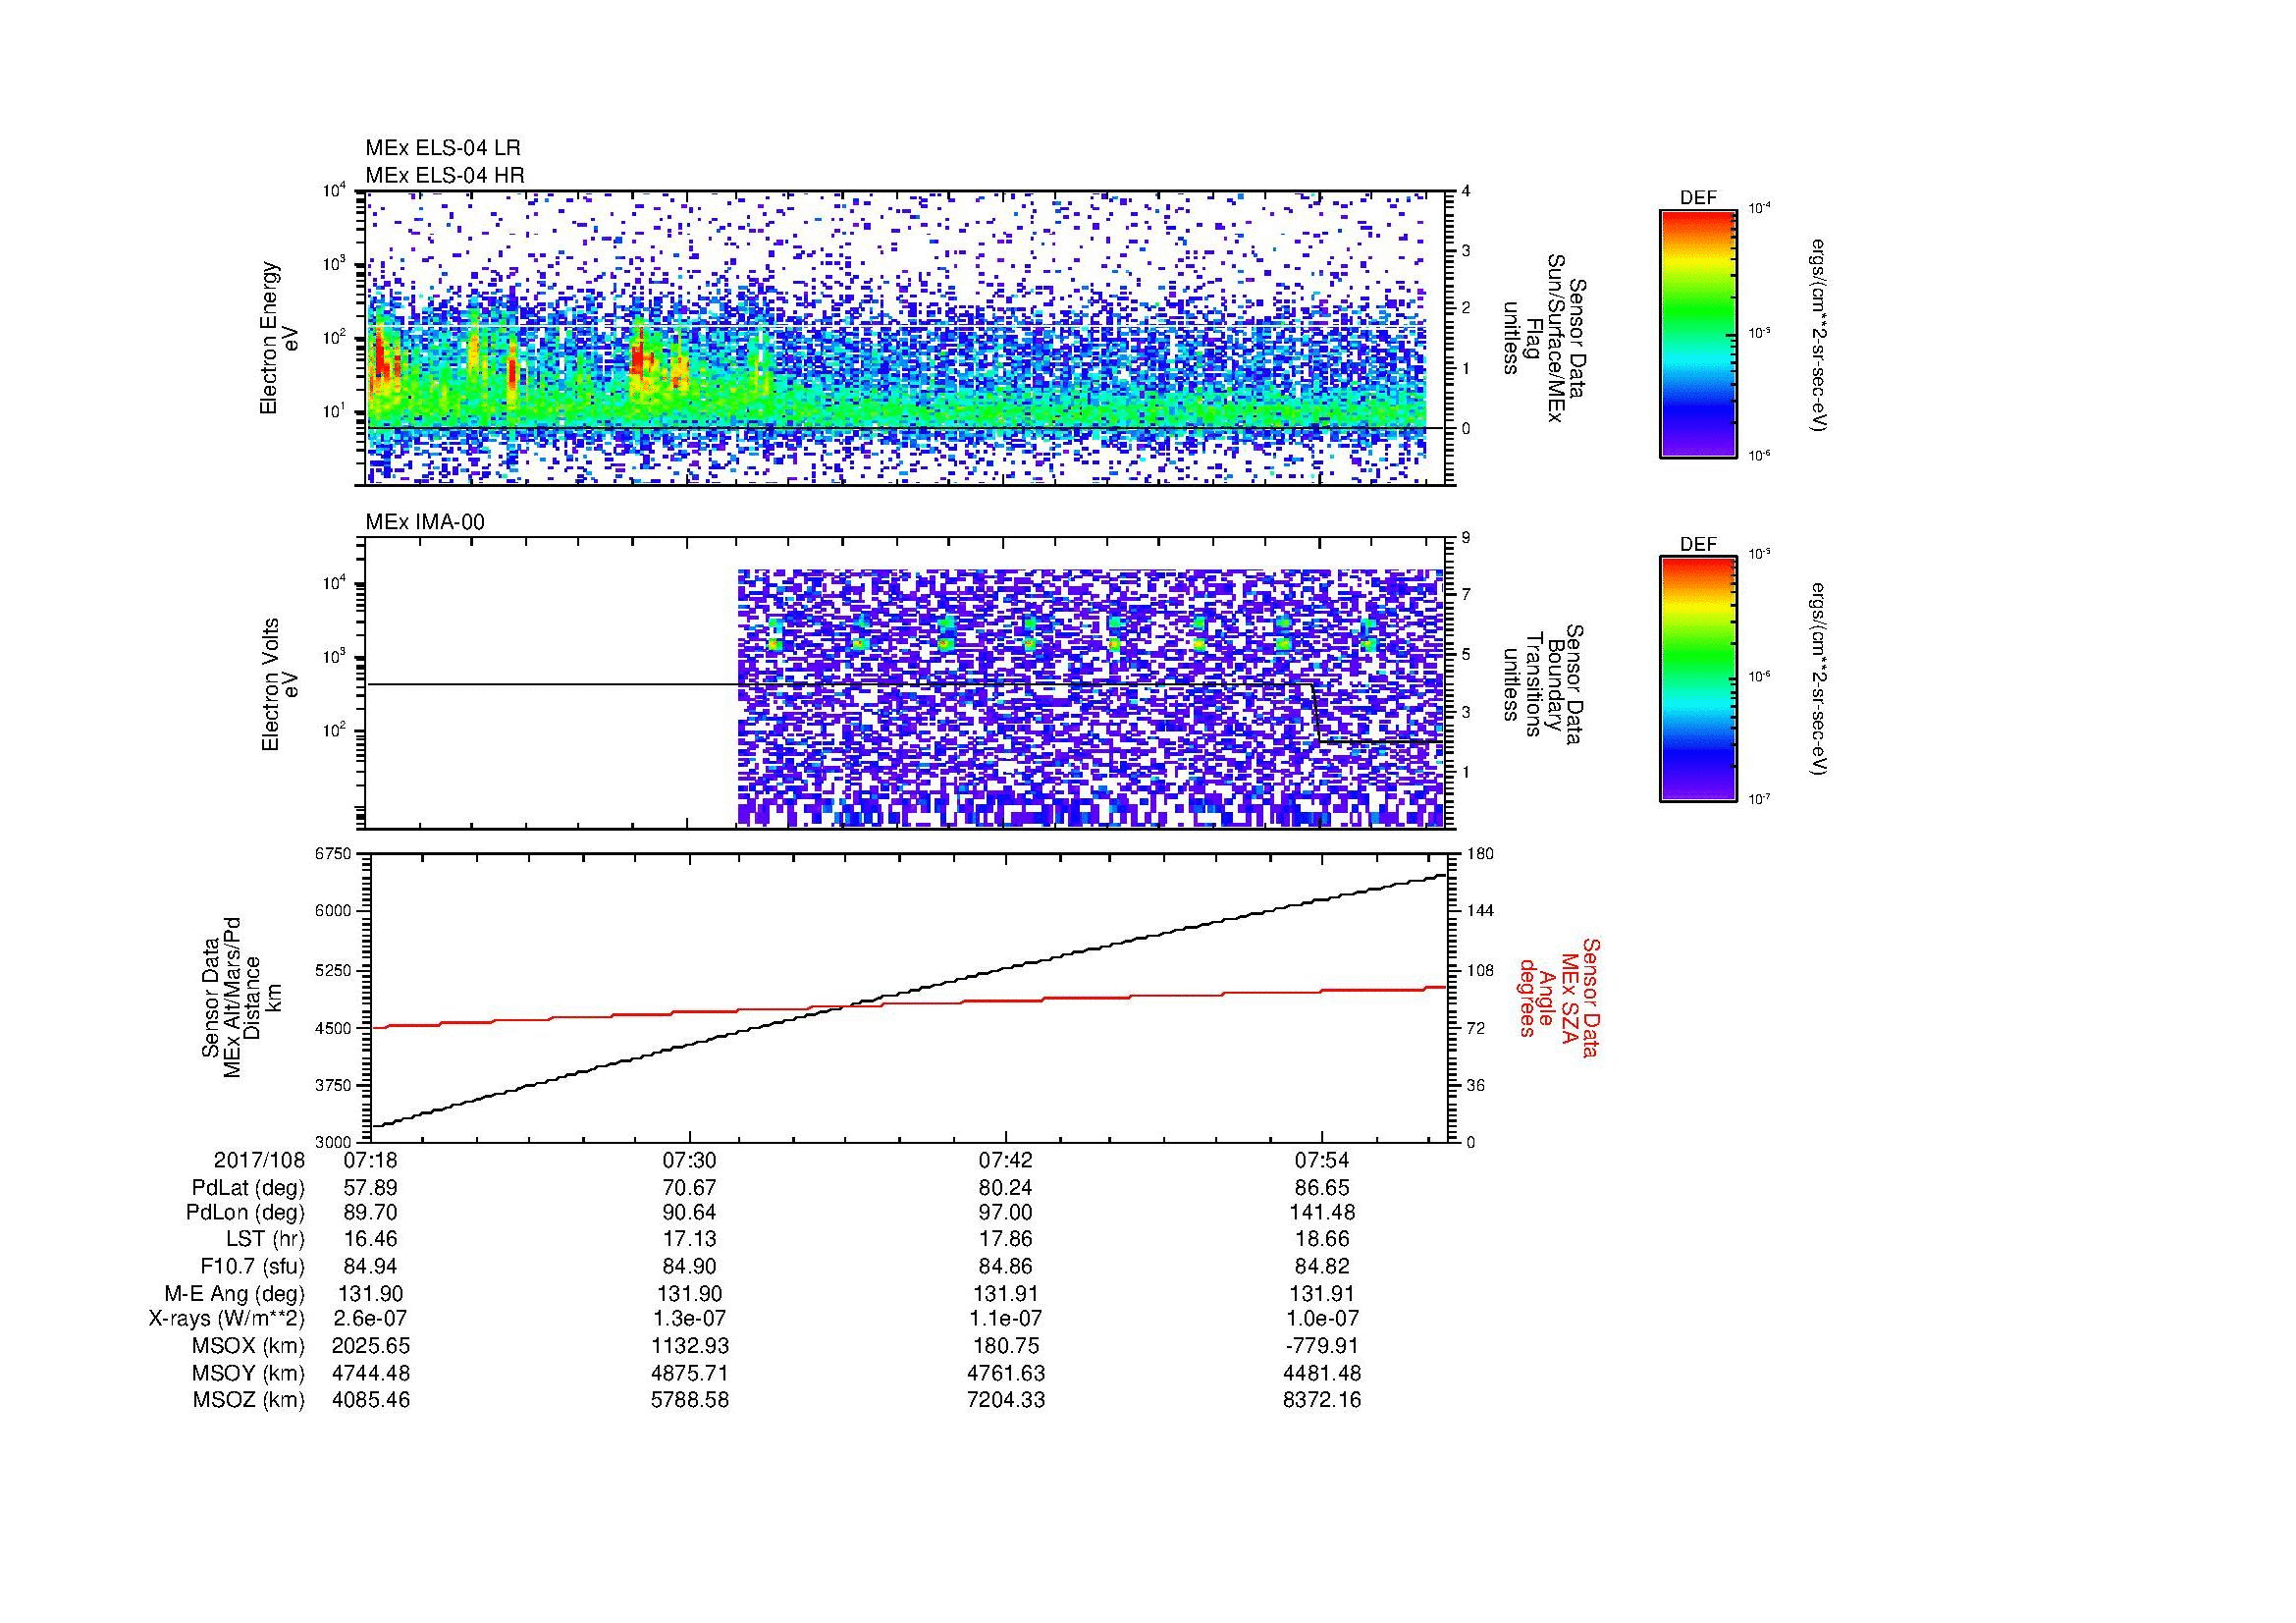Click the X-rays value 2.6e-07

pyautogui.click(x=371, y=1319)
